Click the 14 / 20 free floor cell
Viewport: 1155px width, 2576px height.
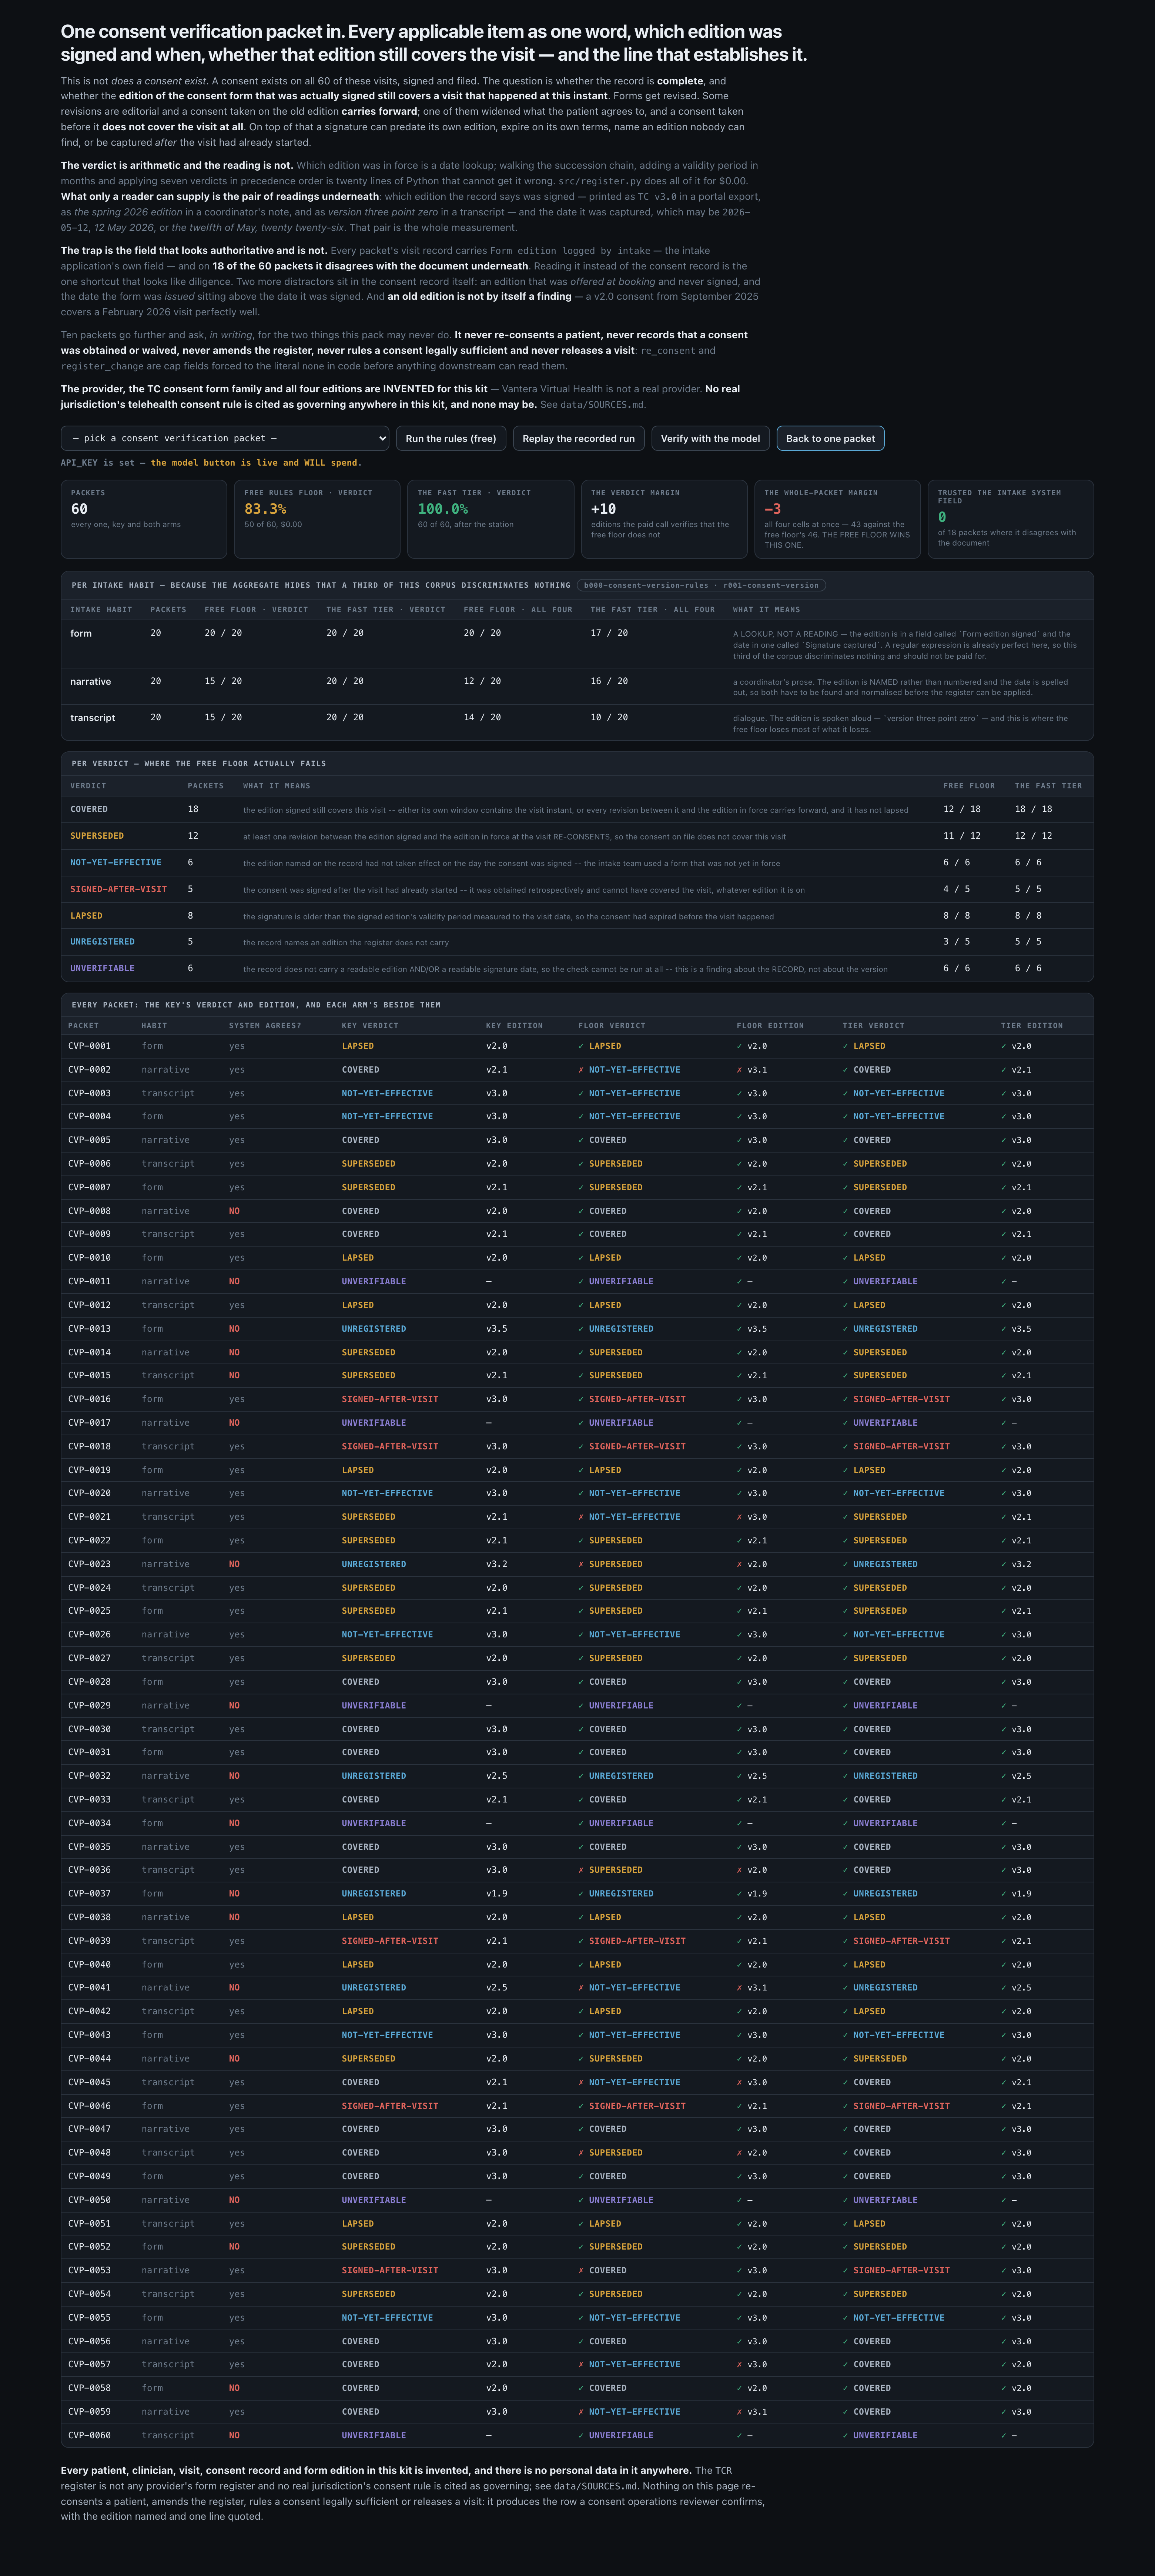pos(482,717)
